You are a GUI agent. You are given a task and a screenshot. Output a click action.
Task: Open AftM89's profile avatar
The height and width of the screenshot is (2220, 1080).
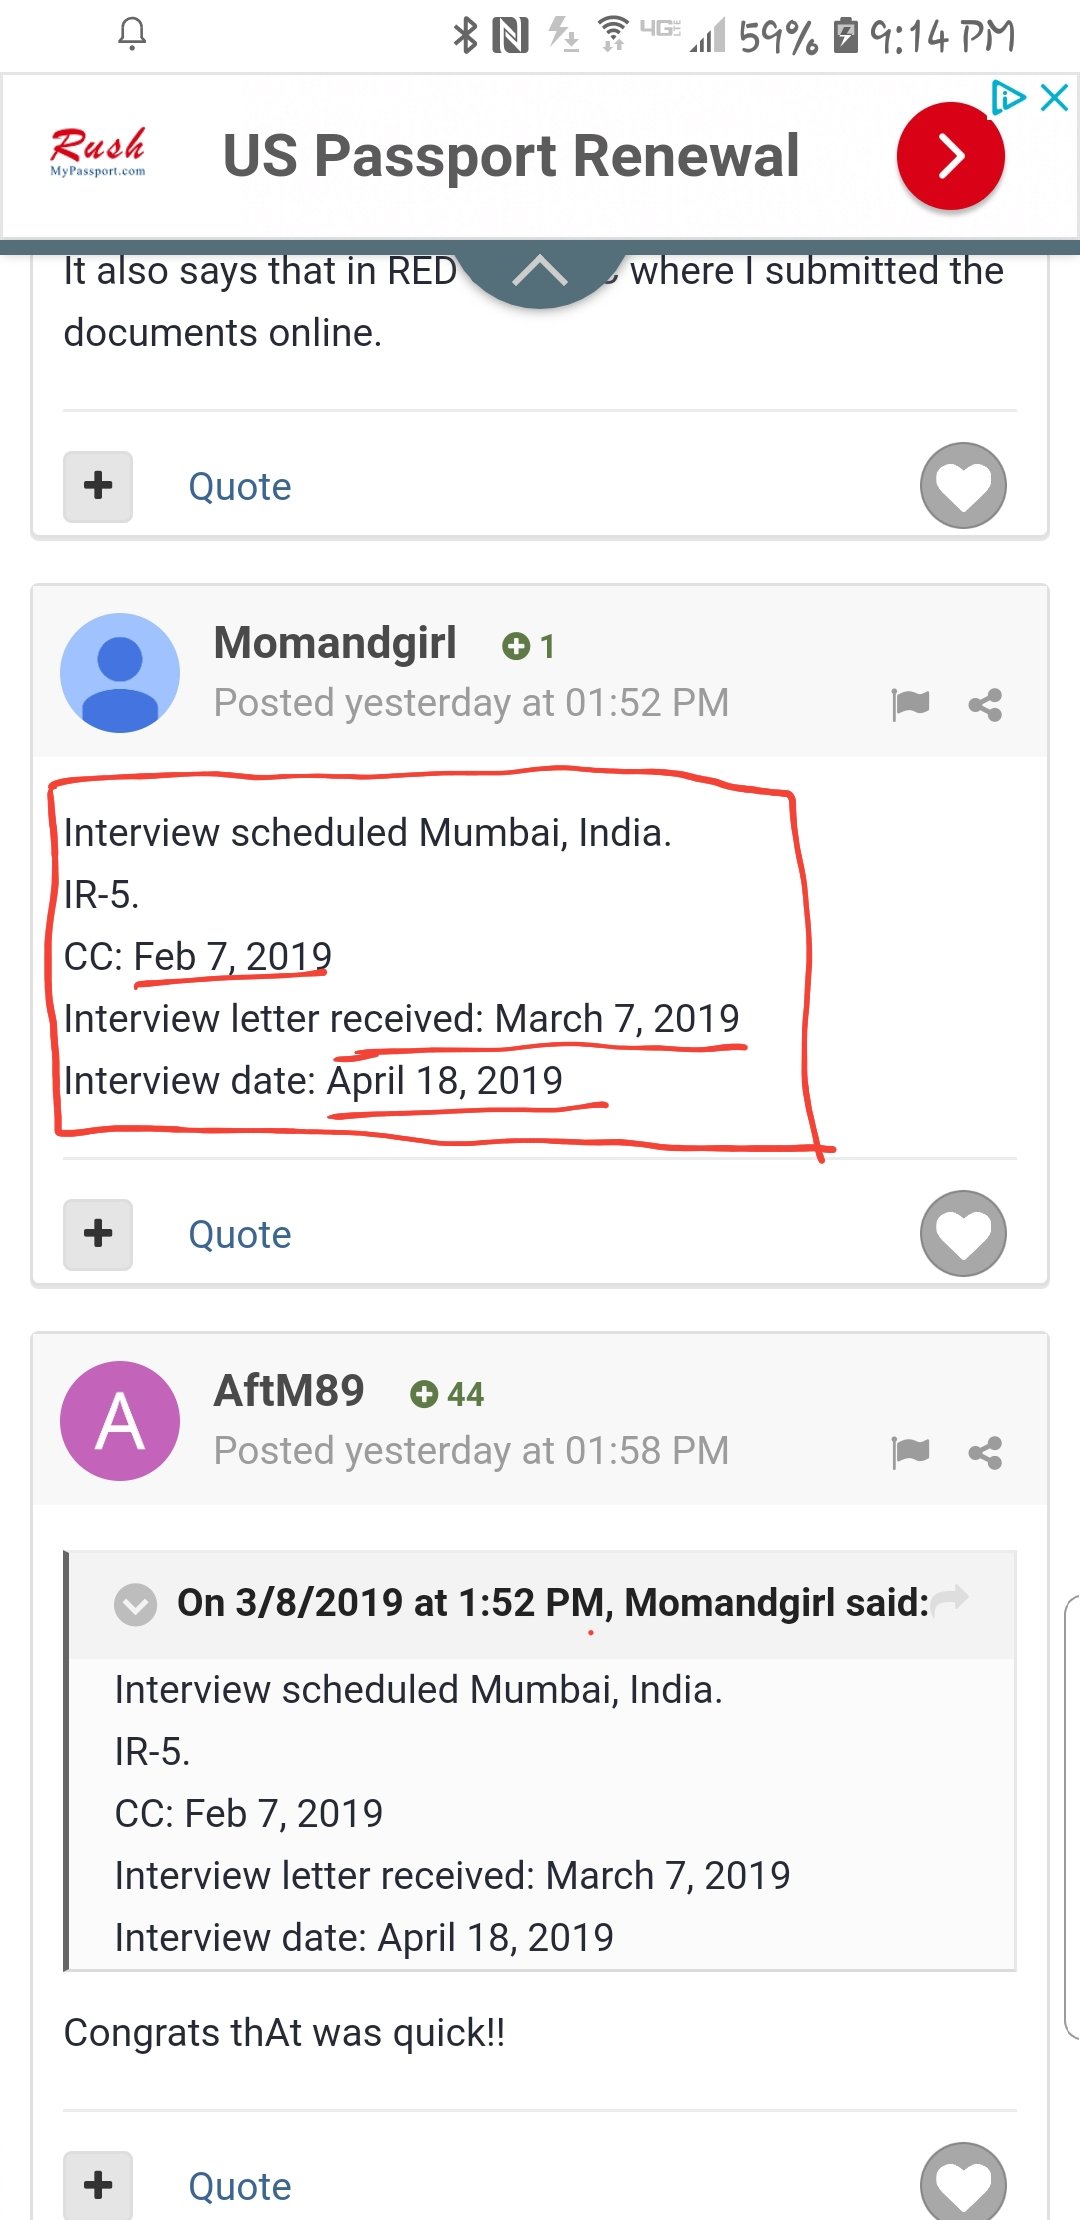click(x=120, y=1421)
